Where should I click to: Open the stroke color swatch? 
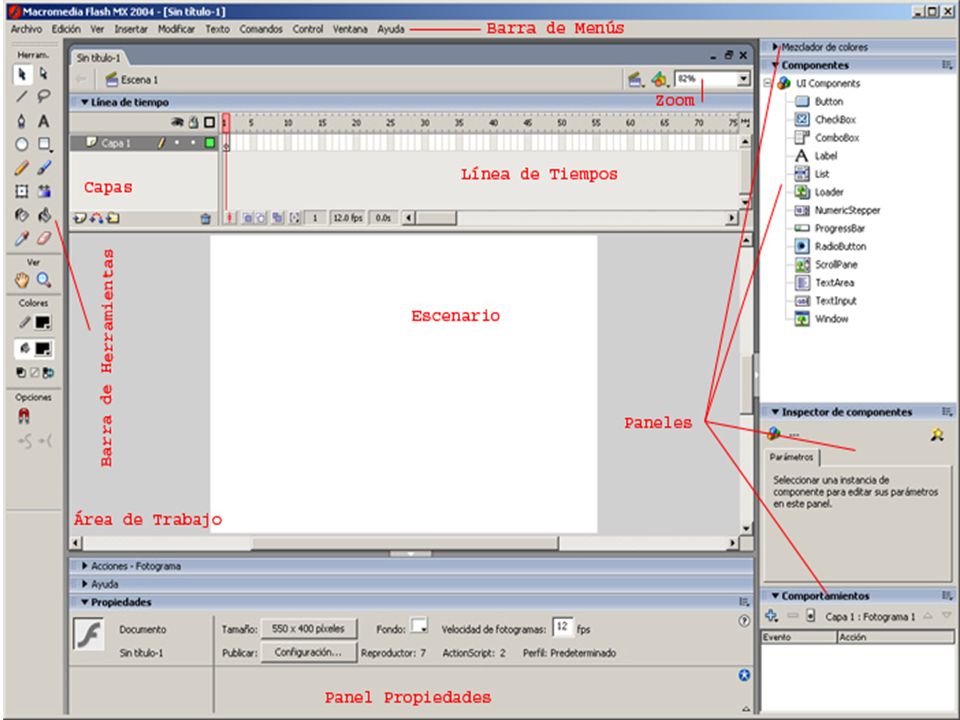(x=43, y=323)
